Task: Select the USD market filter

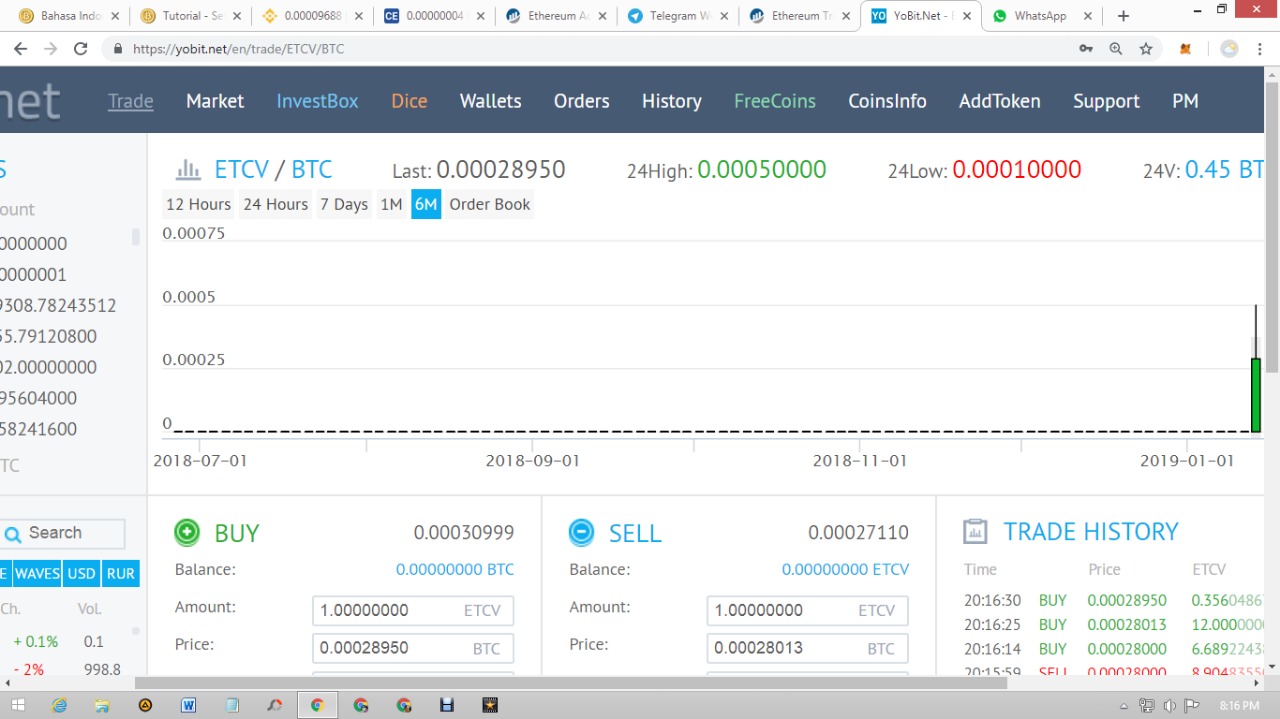Action: pyautogui.click(x=81, y=574)
